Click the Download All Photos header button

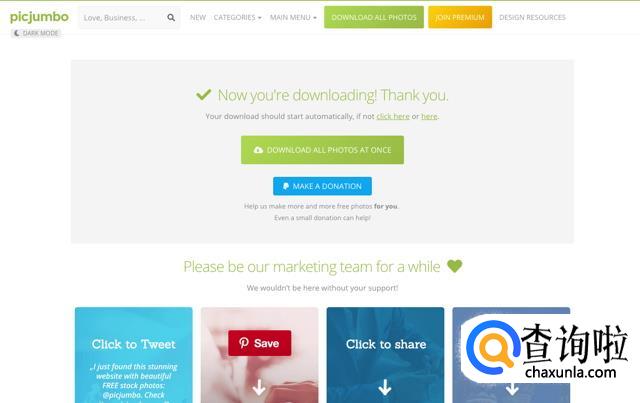pos(374,17)
